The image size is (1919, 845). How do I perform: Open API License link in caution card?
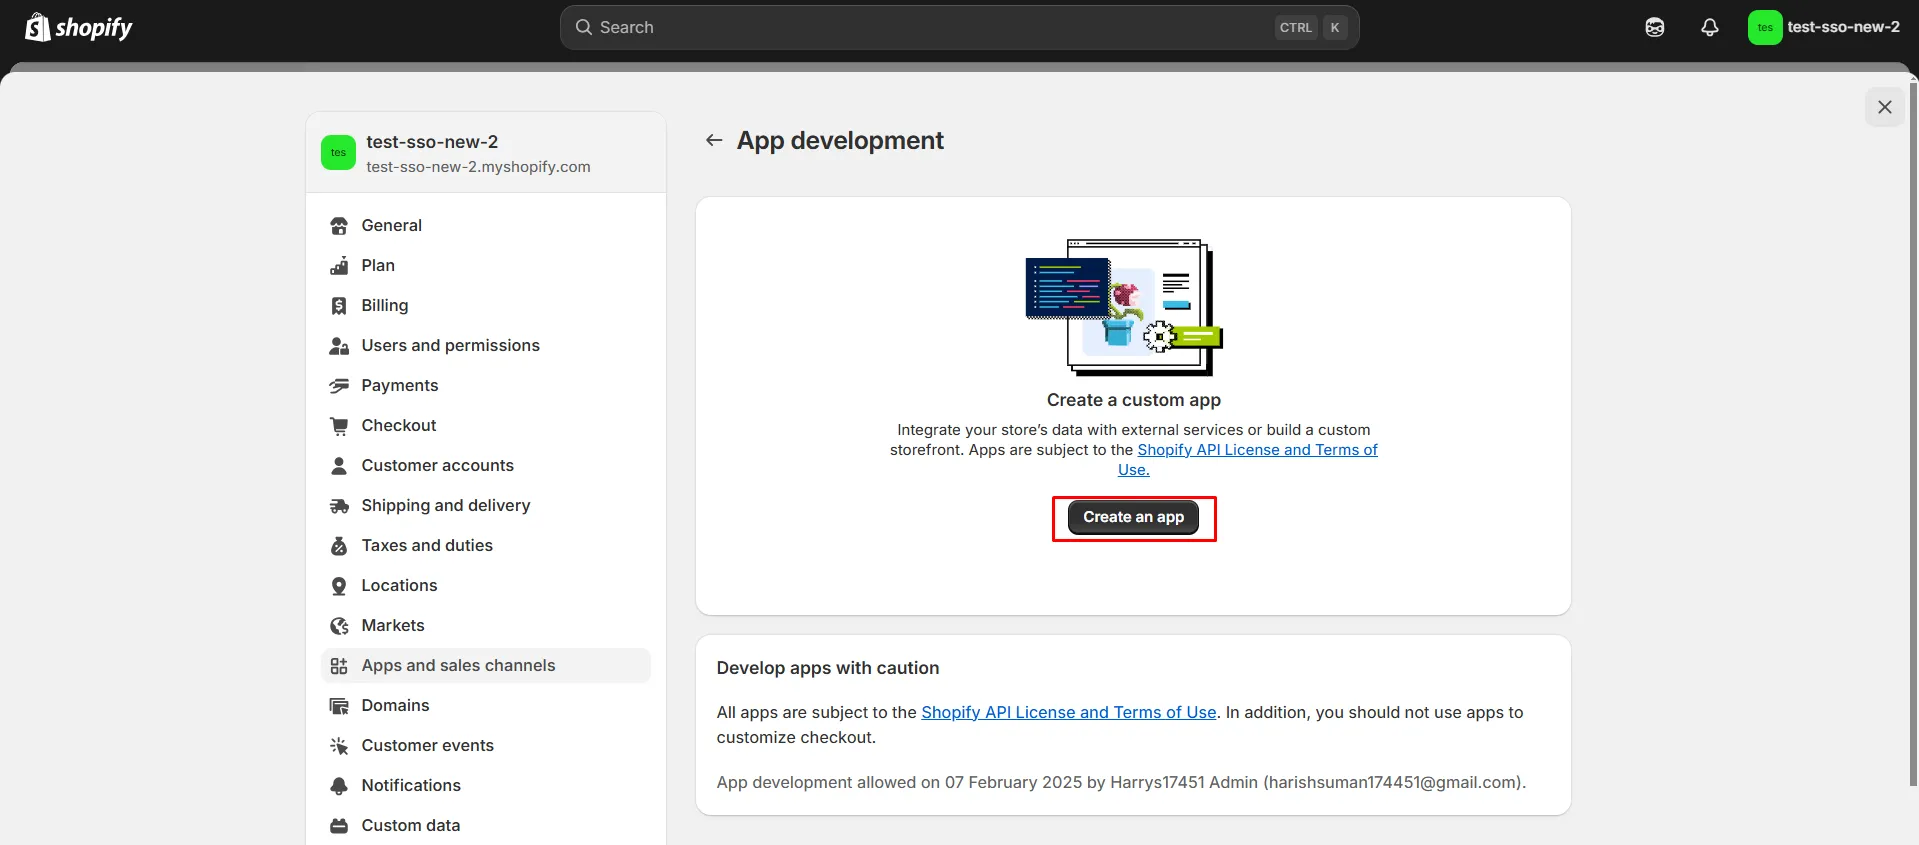pos(1068,713)
